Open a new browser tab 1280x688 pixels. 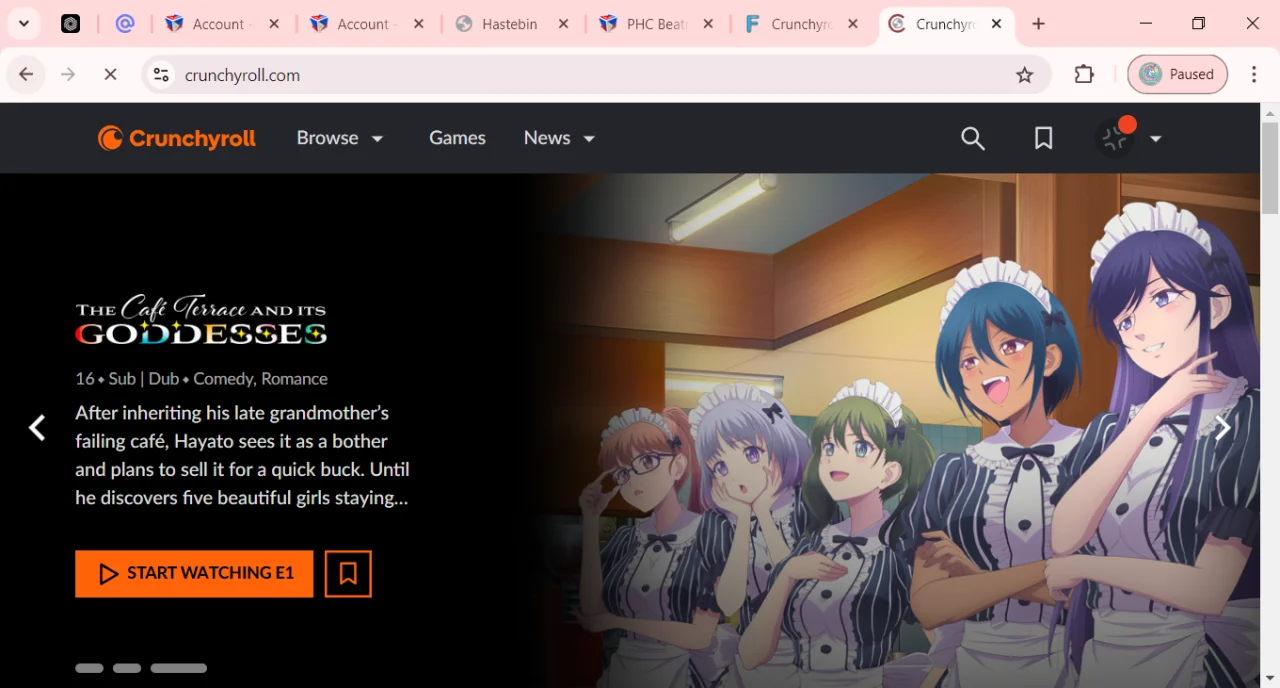coord(1038,24)
